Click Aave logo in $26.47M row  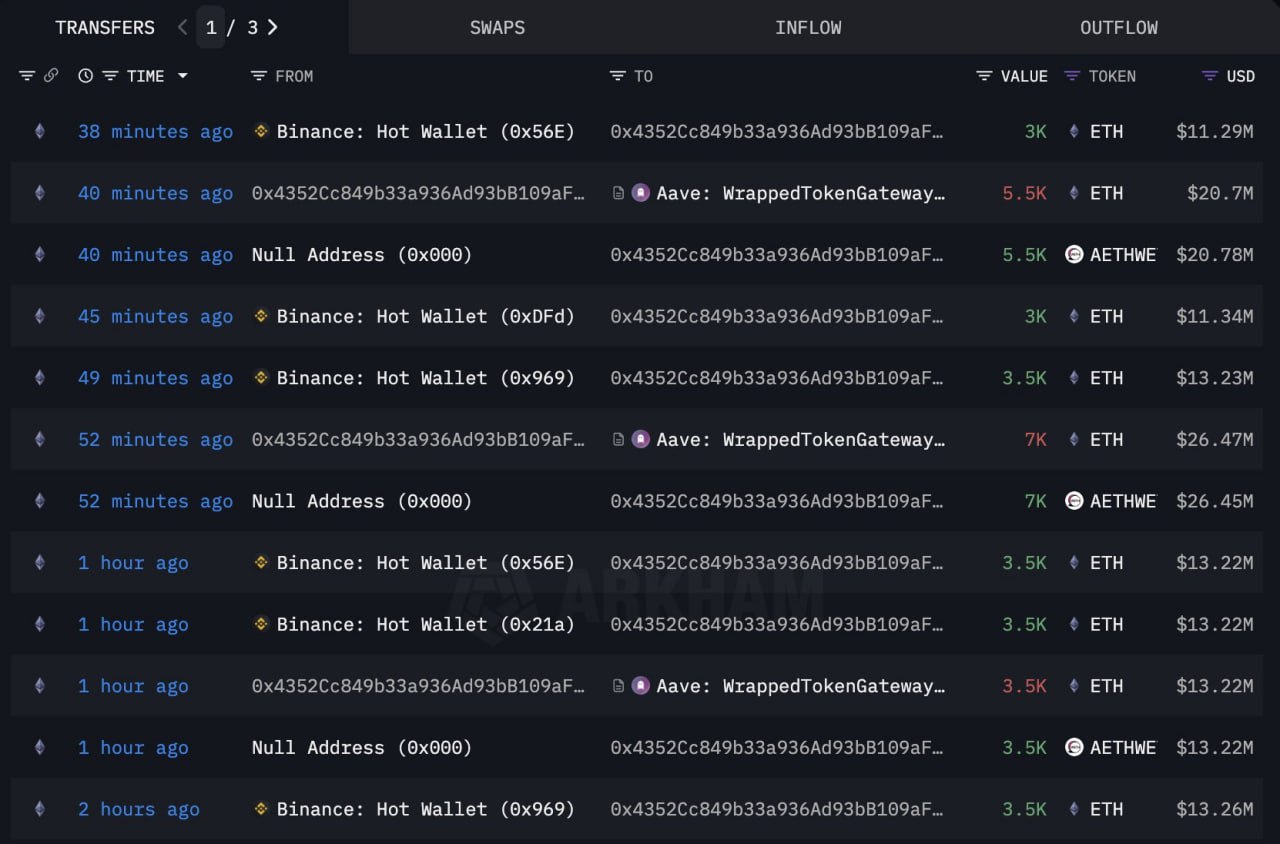click(641, 439)
